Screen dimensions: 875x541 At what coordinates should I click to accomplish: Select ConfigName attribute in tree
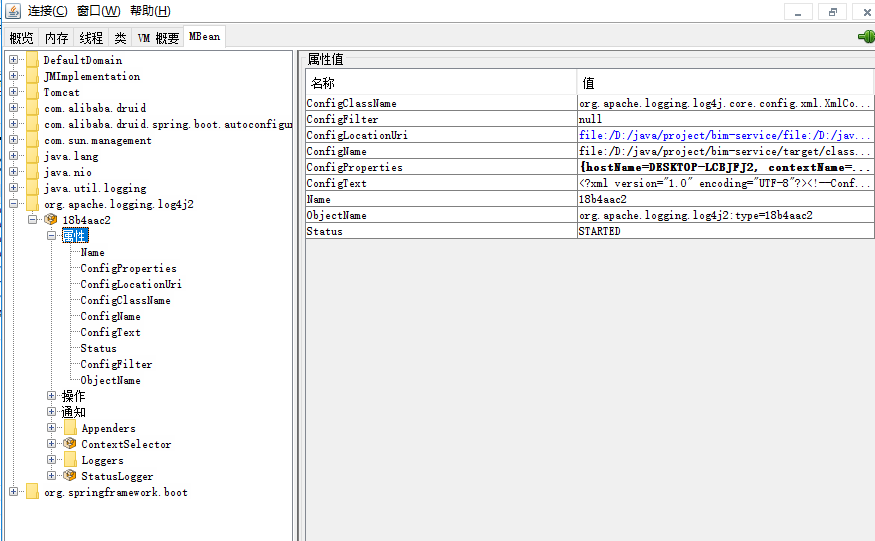(110, 317)
